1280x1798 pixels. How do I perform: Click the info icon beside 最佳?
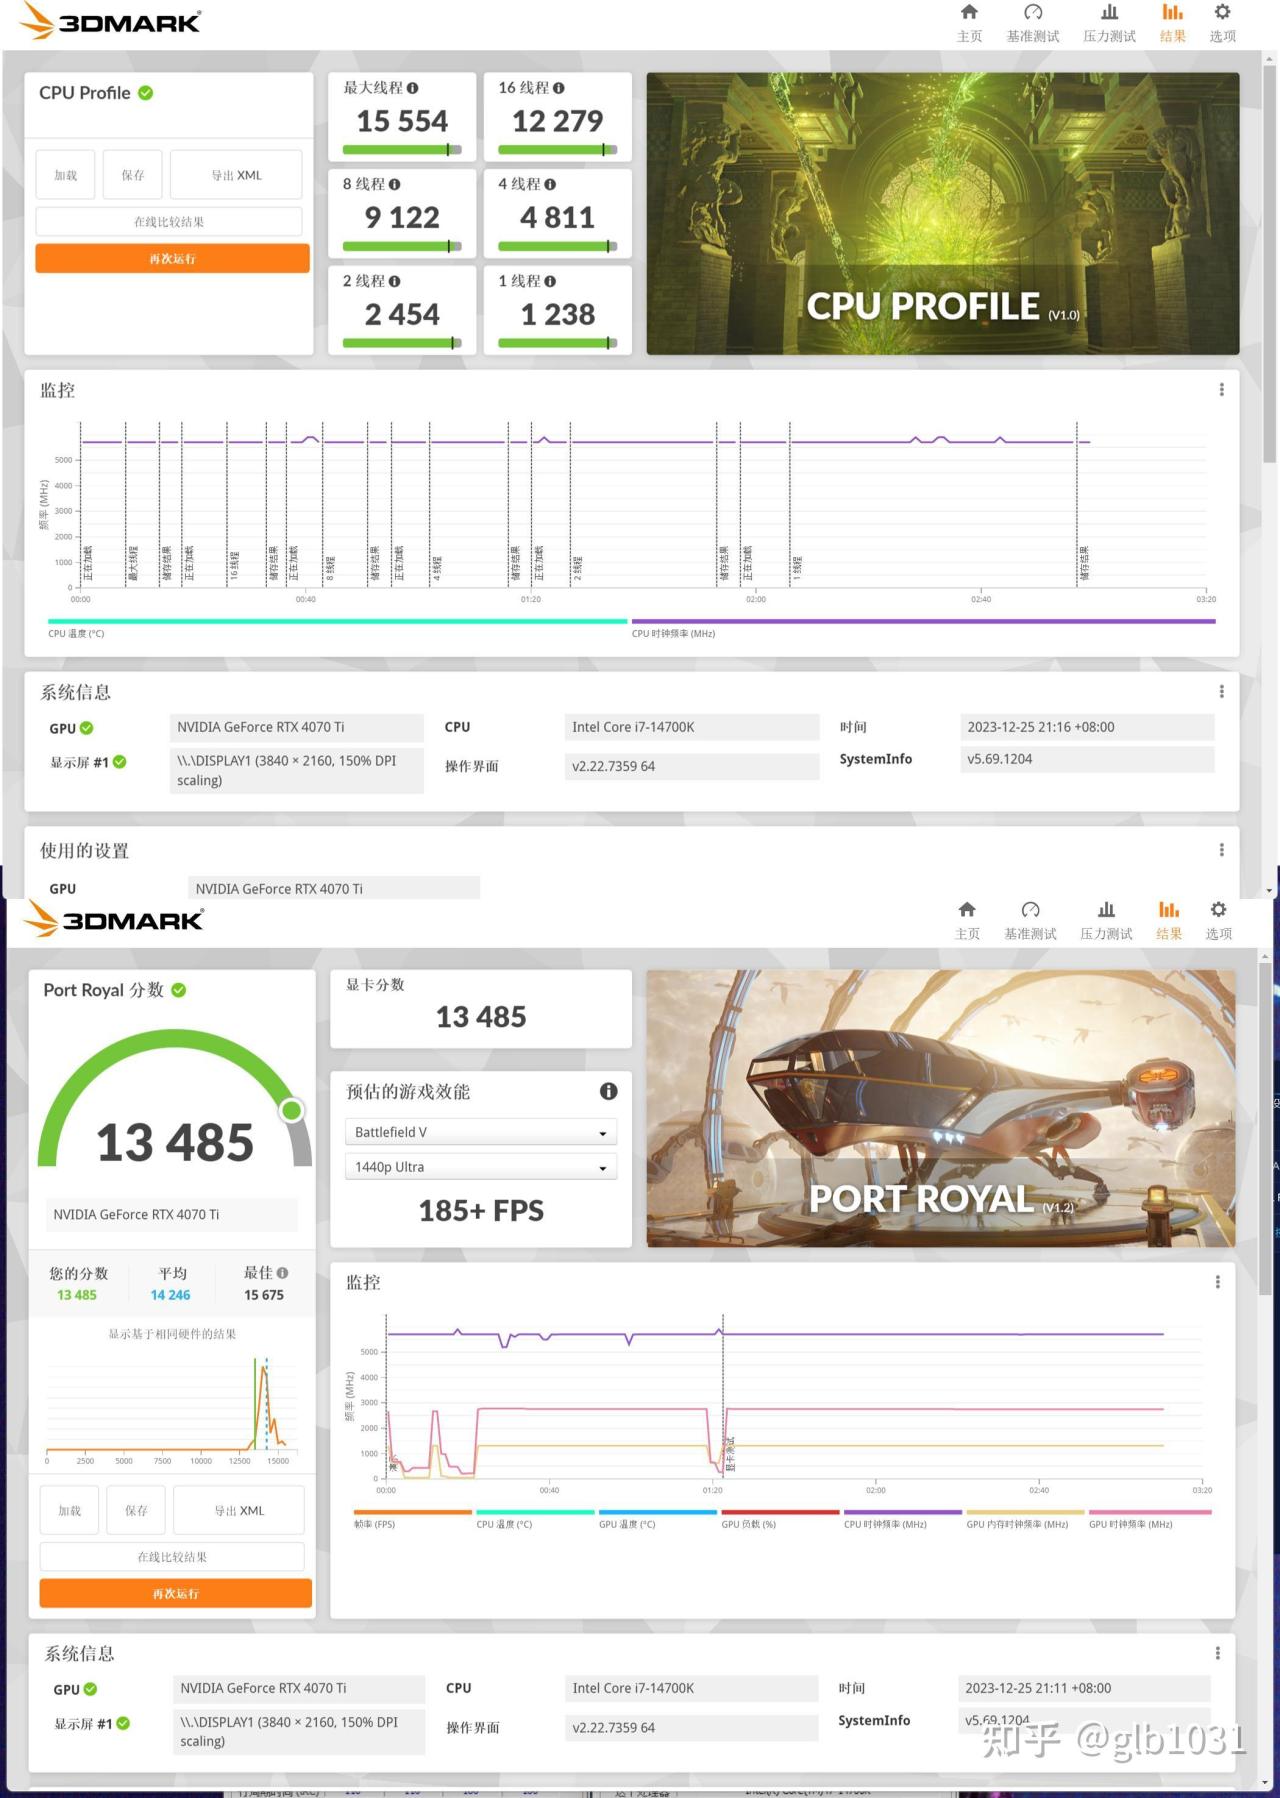[x=283, y=1273]
